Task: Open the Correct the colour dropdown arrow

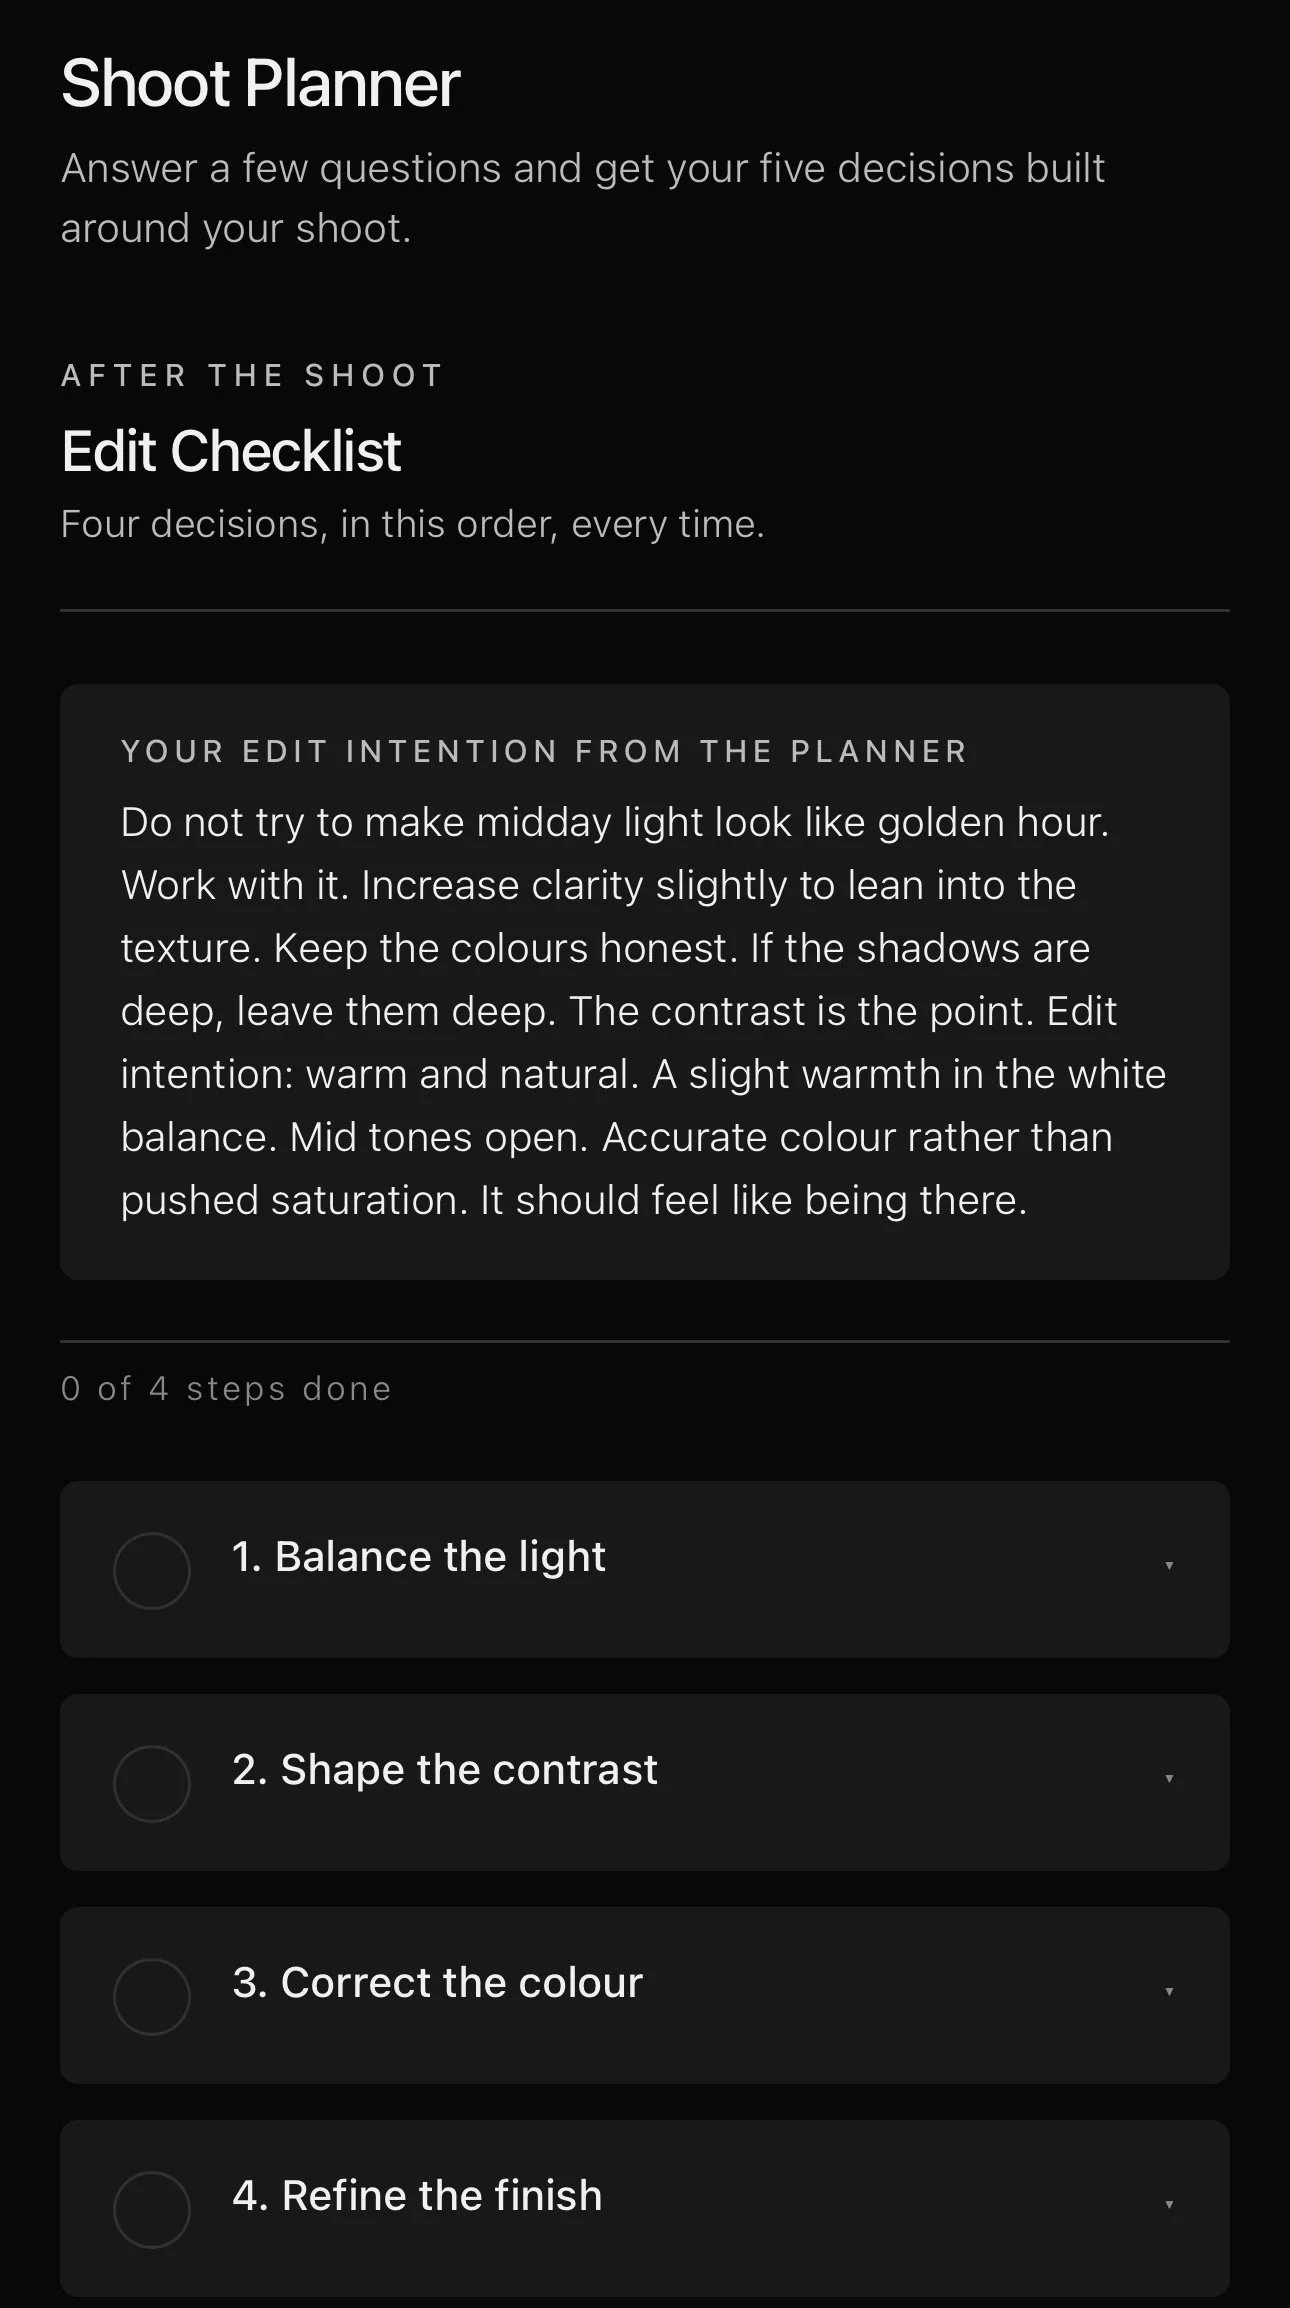Action: 1169,1992
